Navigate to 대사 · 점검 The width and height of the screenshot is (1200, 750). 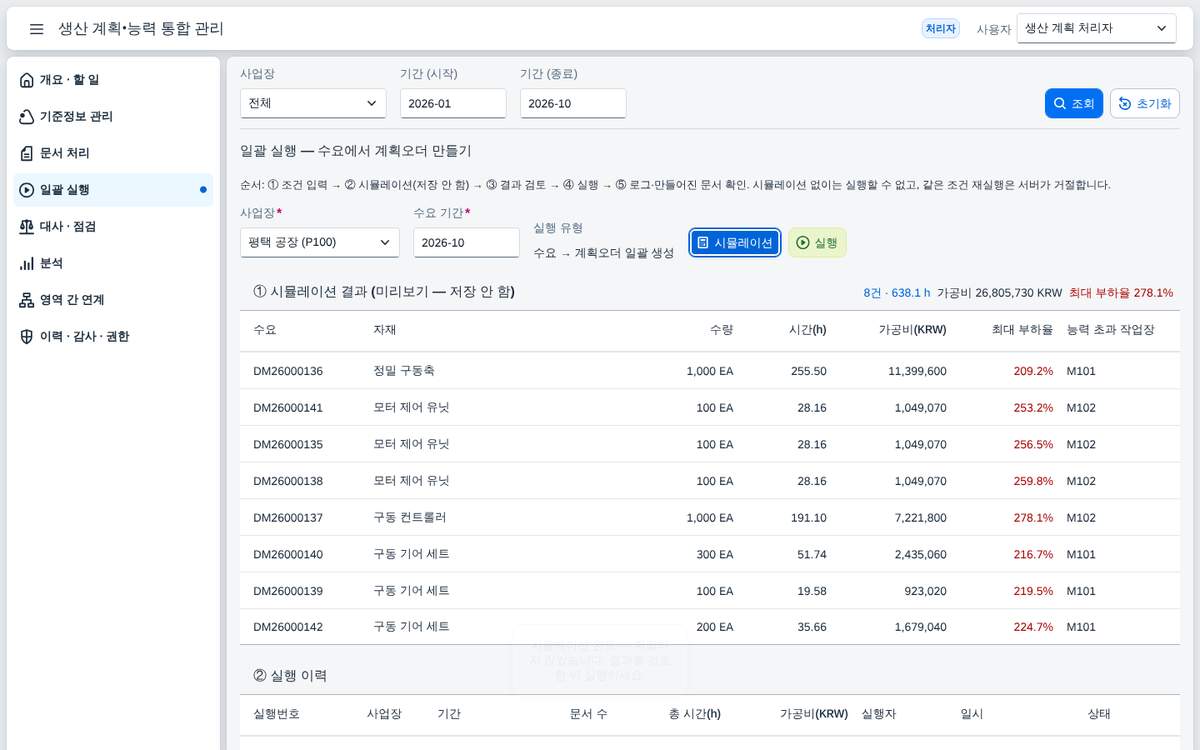coord(113,227)
